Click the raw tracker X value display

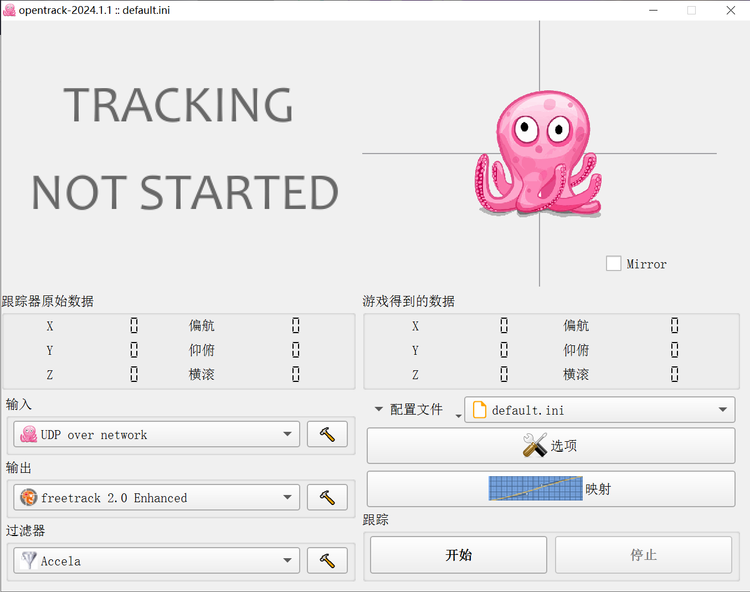134,326
